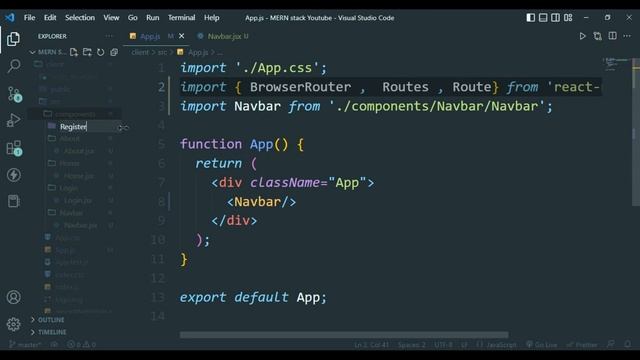Open the View menu

[111, 18]
